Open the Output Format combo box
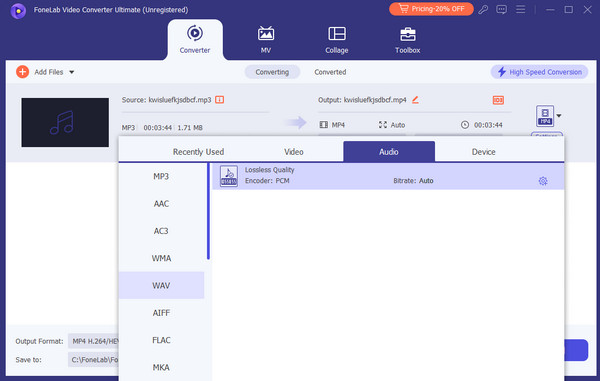The width and height of the screenshot is (600, 381). [x=93, y=341]
